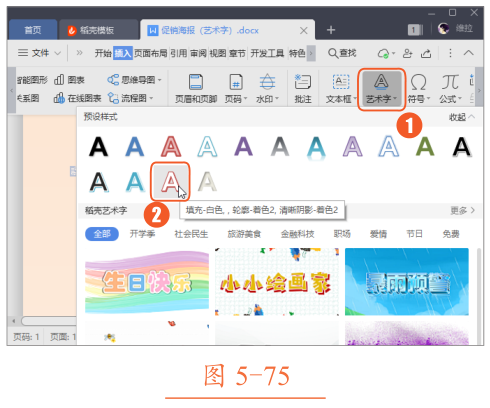Add a 批注 comment
This screenshot has width=490, height=408.
(303, 89)
